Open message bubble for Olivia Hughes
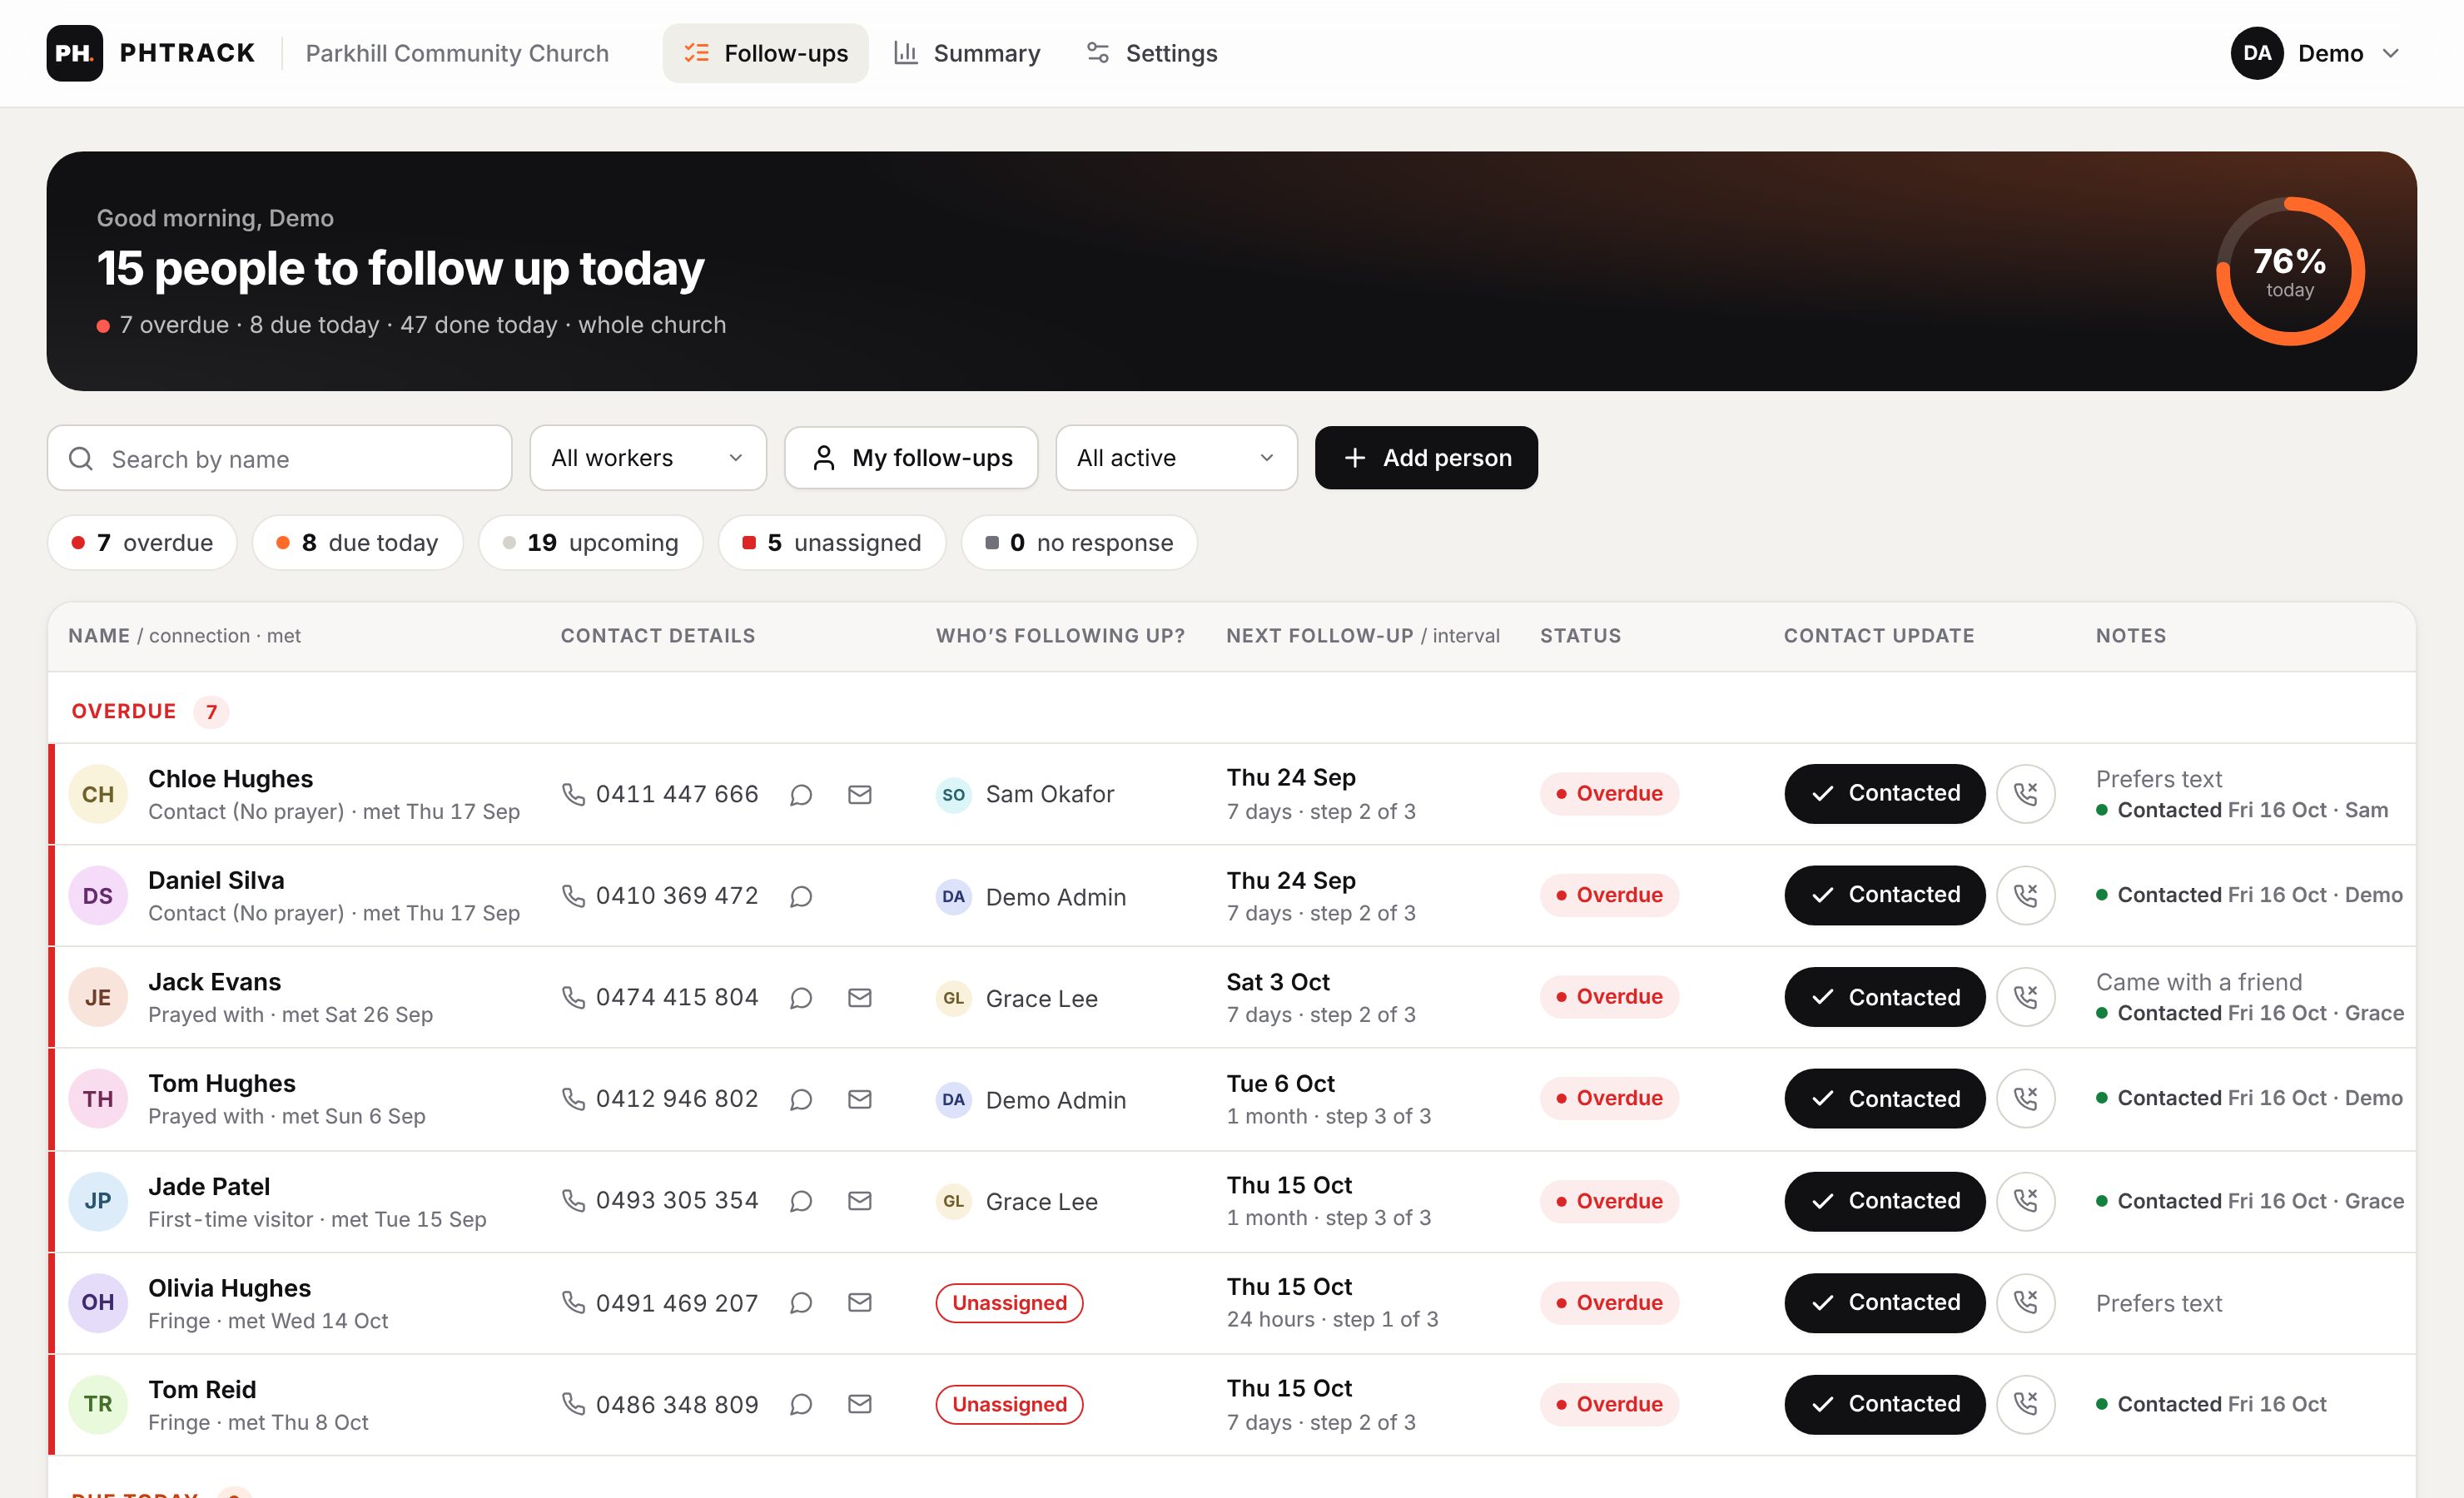2464x1498 pixels. [x=801, y=1303]
